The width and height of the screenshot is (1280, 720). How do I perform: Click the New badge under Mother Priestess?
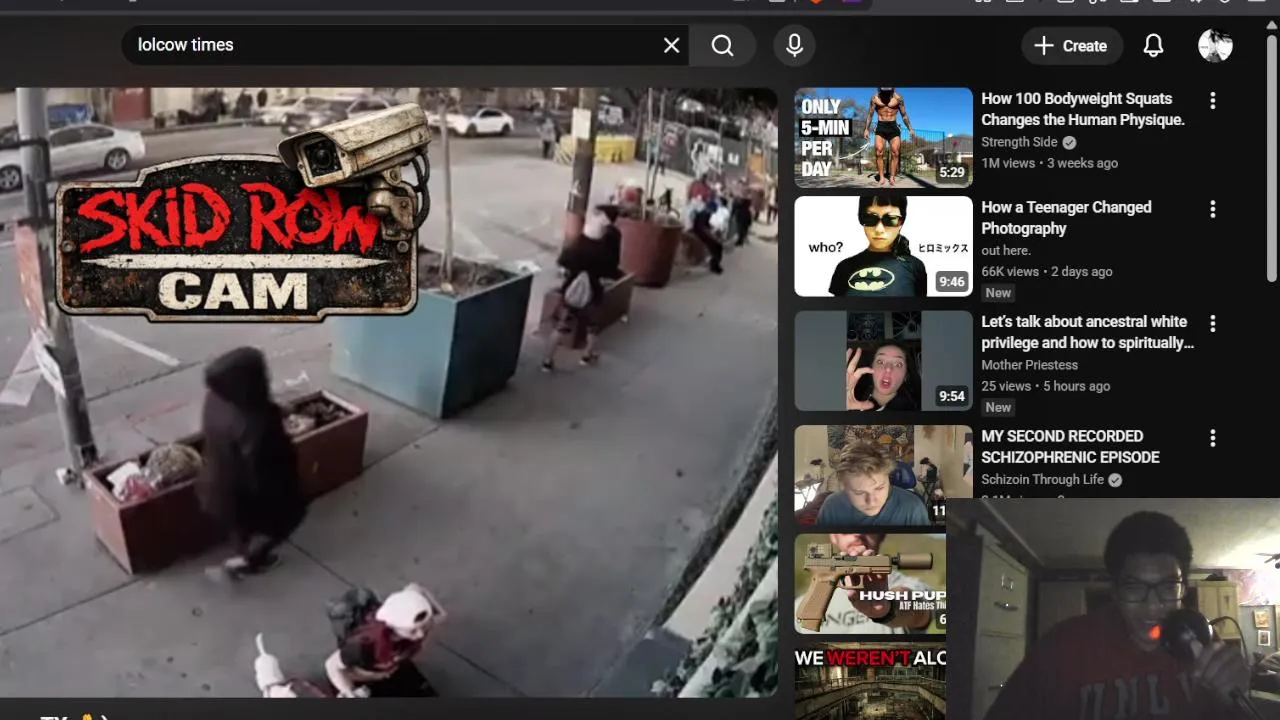pos(998,407)
